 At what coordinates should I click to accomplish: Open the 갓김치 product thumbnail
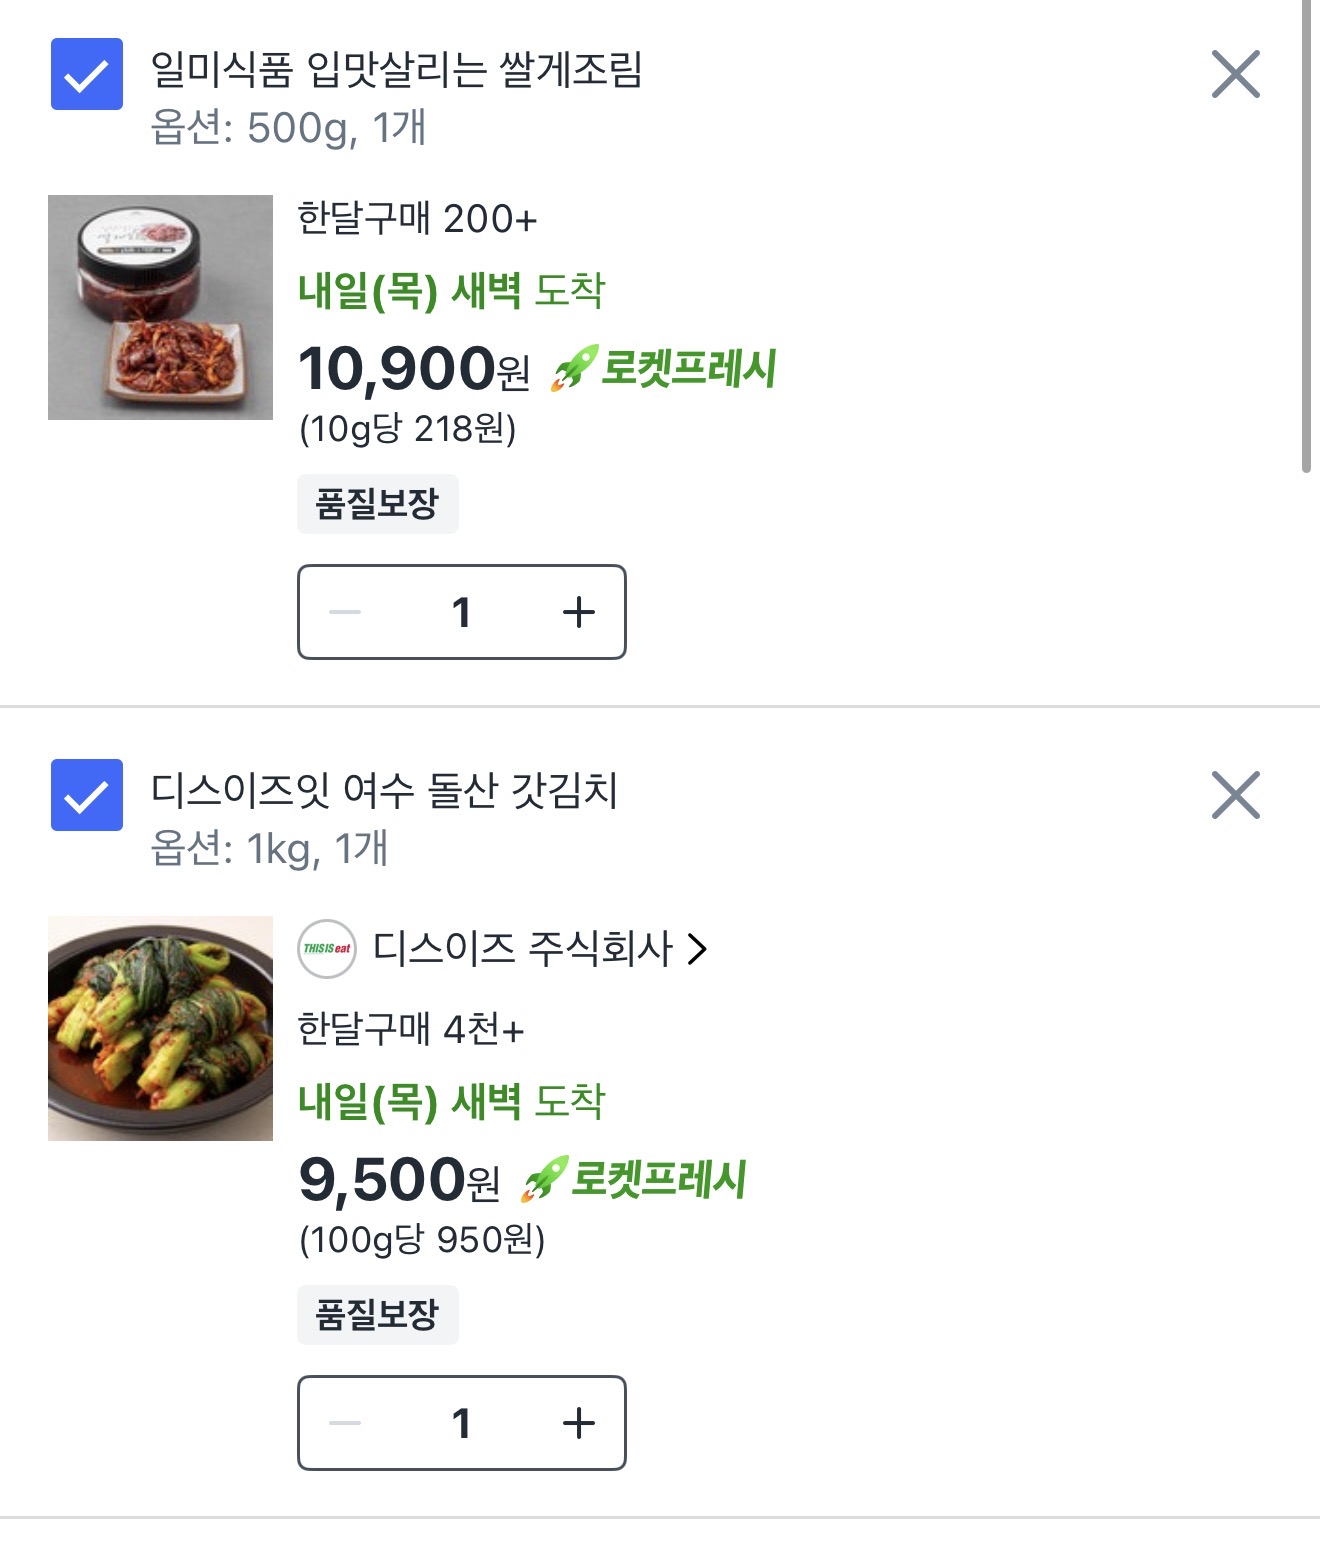[x=160, y=1028]
